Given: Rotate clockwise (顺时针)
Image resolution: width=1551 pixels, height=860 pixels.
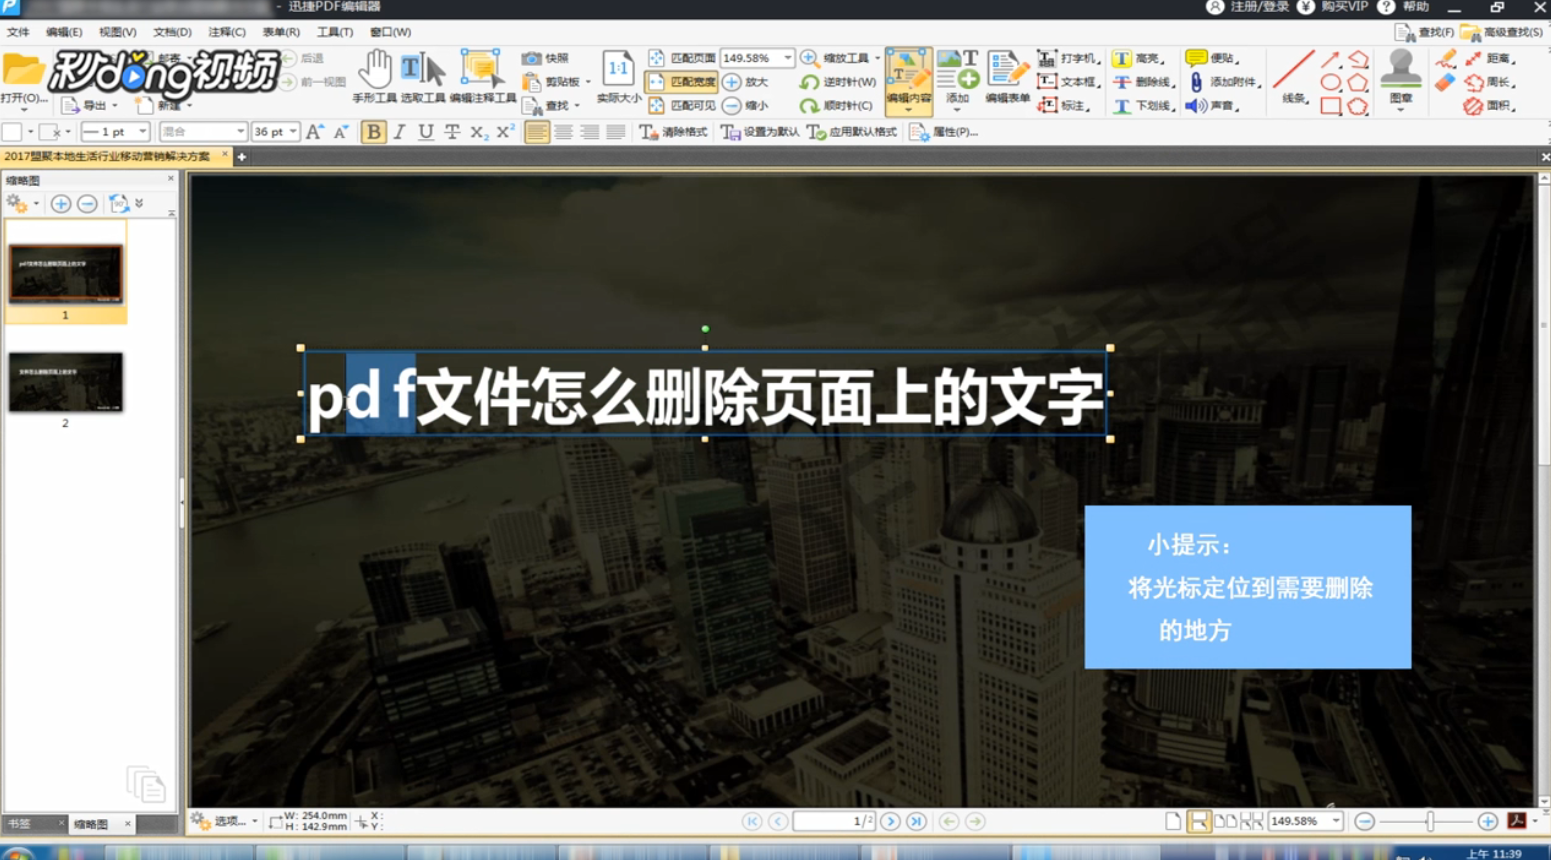Looking at the screenshot, I should [x=836, y=105].
